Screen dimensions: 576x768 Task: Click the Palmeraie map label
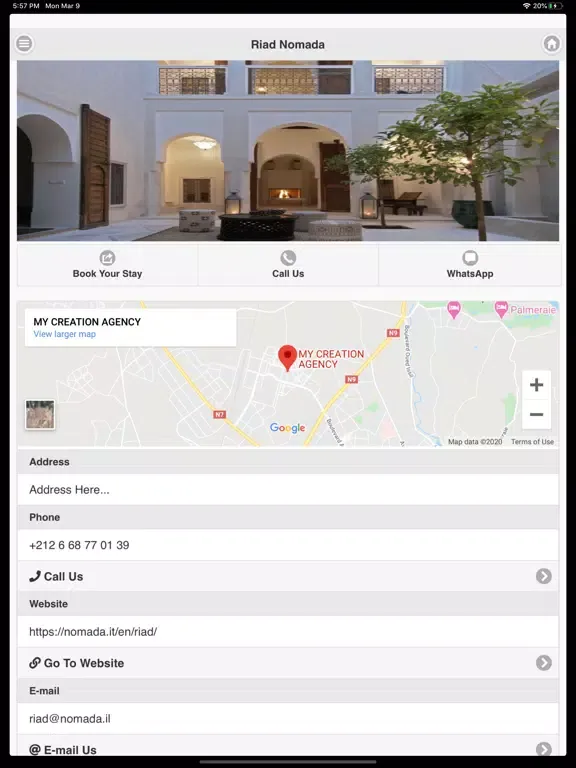533,310
